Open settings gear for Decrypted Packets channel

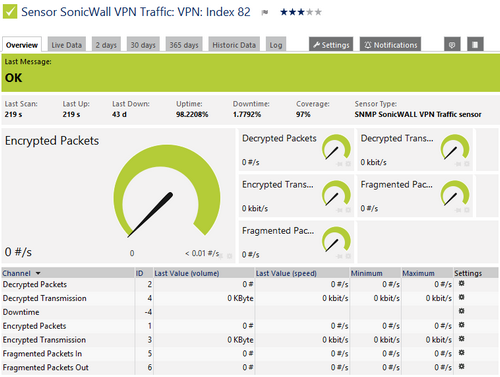pos(461,283)
